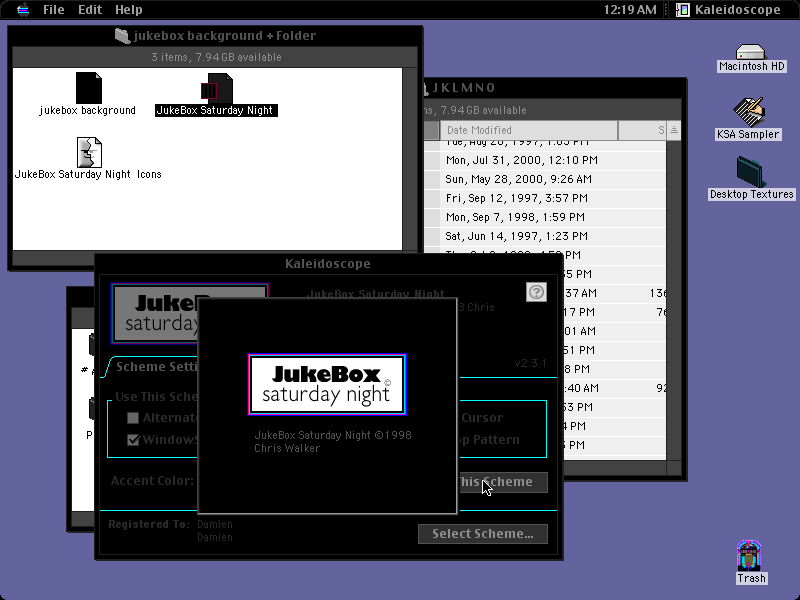Click the question mark help button in Kaleidoscope
Screen dimensions: 800x600
(536, 292)
